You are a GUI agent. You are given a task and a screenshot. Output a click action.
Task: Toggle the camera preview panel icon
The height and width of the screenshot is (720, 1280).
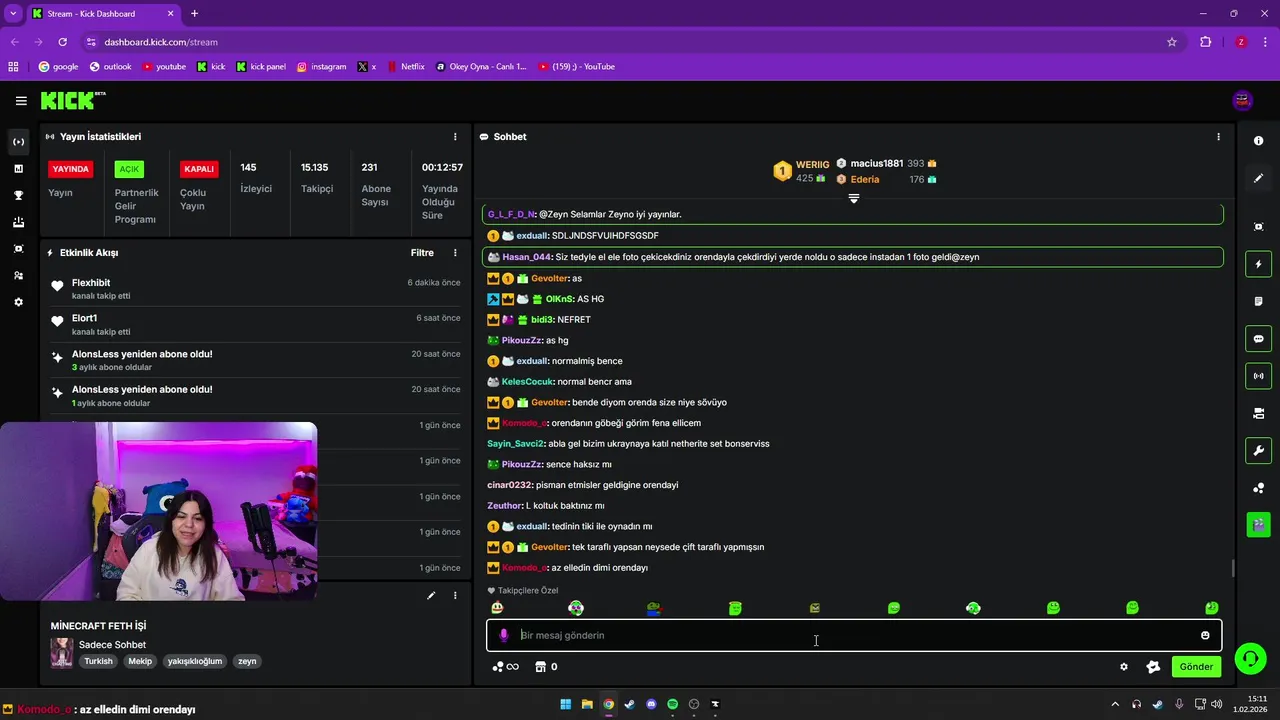[1258, 413]
